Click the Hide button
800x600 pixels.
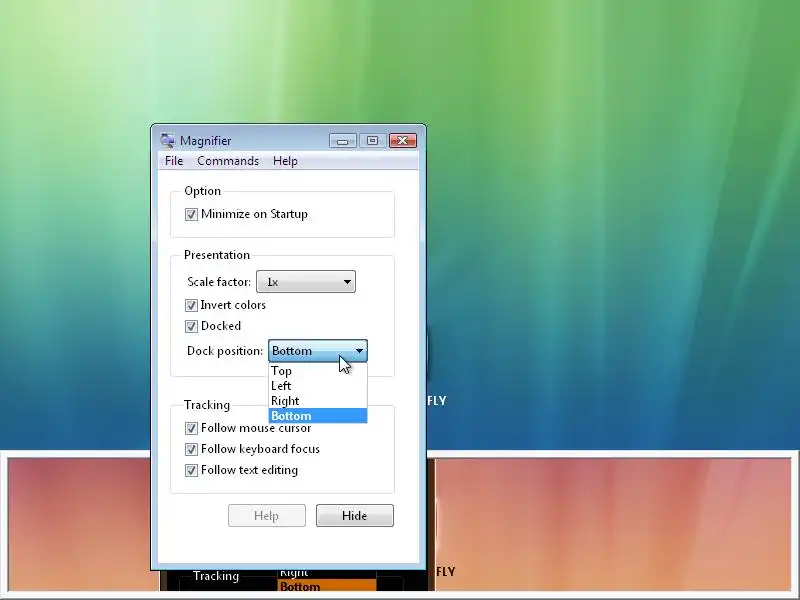[355, 515]
